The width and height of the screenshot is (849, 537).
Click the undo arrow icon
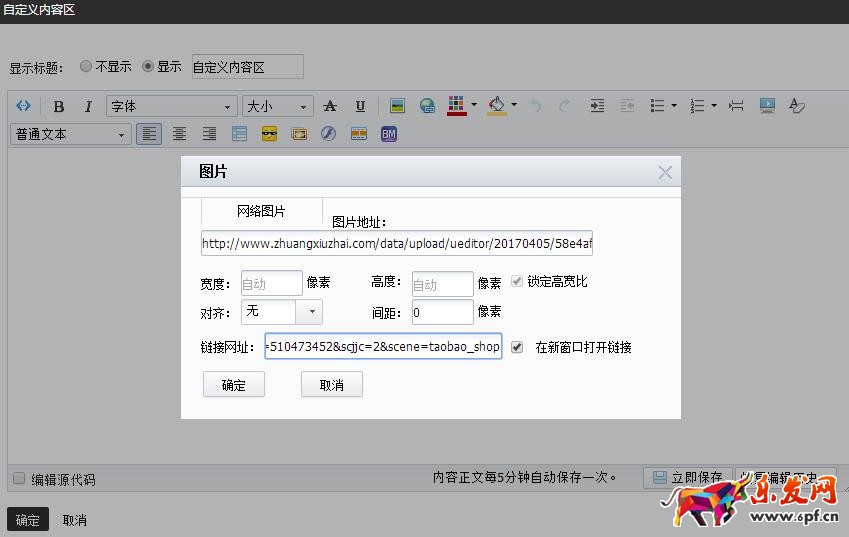coord(535,106)
